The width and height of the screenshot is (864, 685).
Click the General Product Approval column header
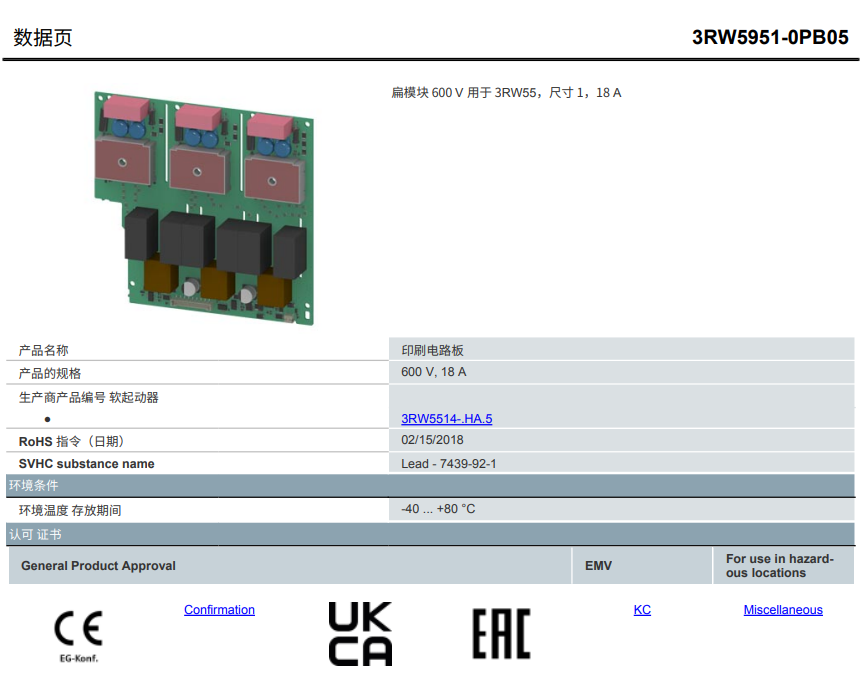pos(290,566)
